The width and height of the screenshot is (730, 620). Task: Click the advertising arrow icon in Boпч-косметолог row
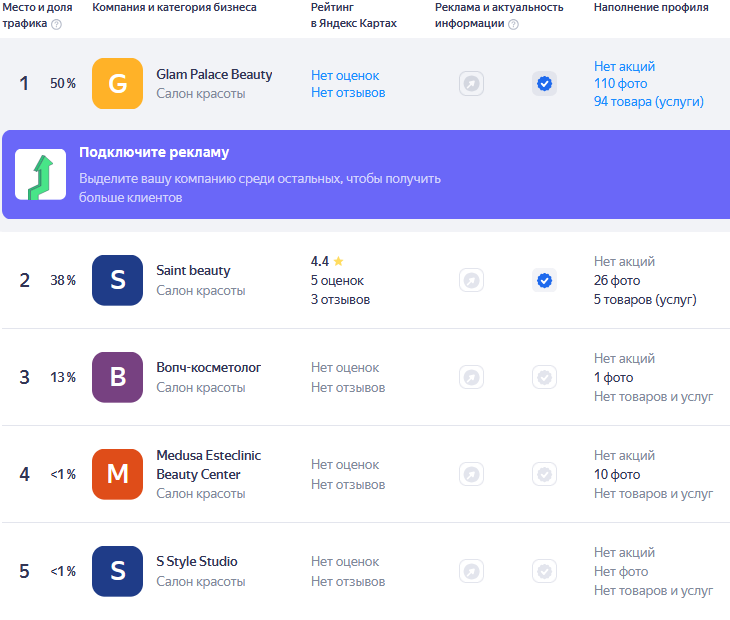click(x=471, y=377)
